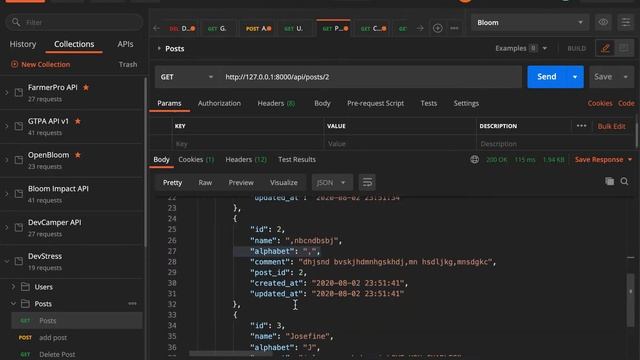Collapse the Posts folder

(x=13, y=304)
